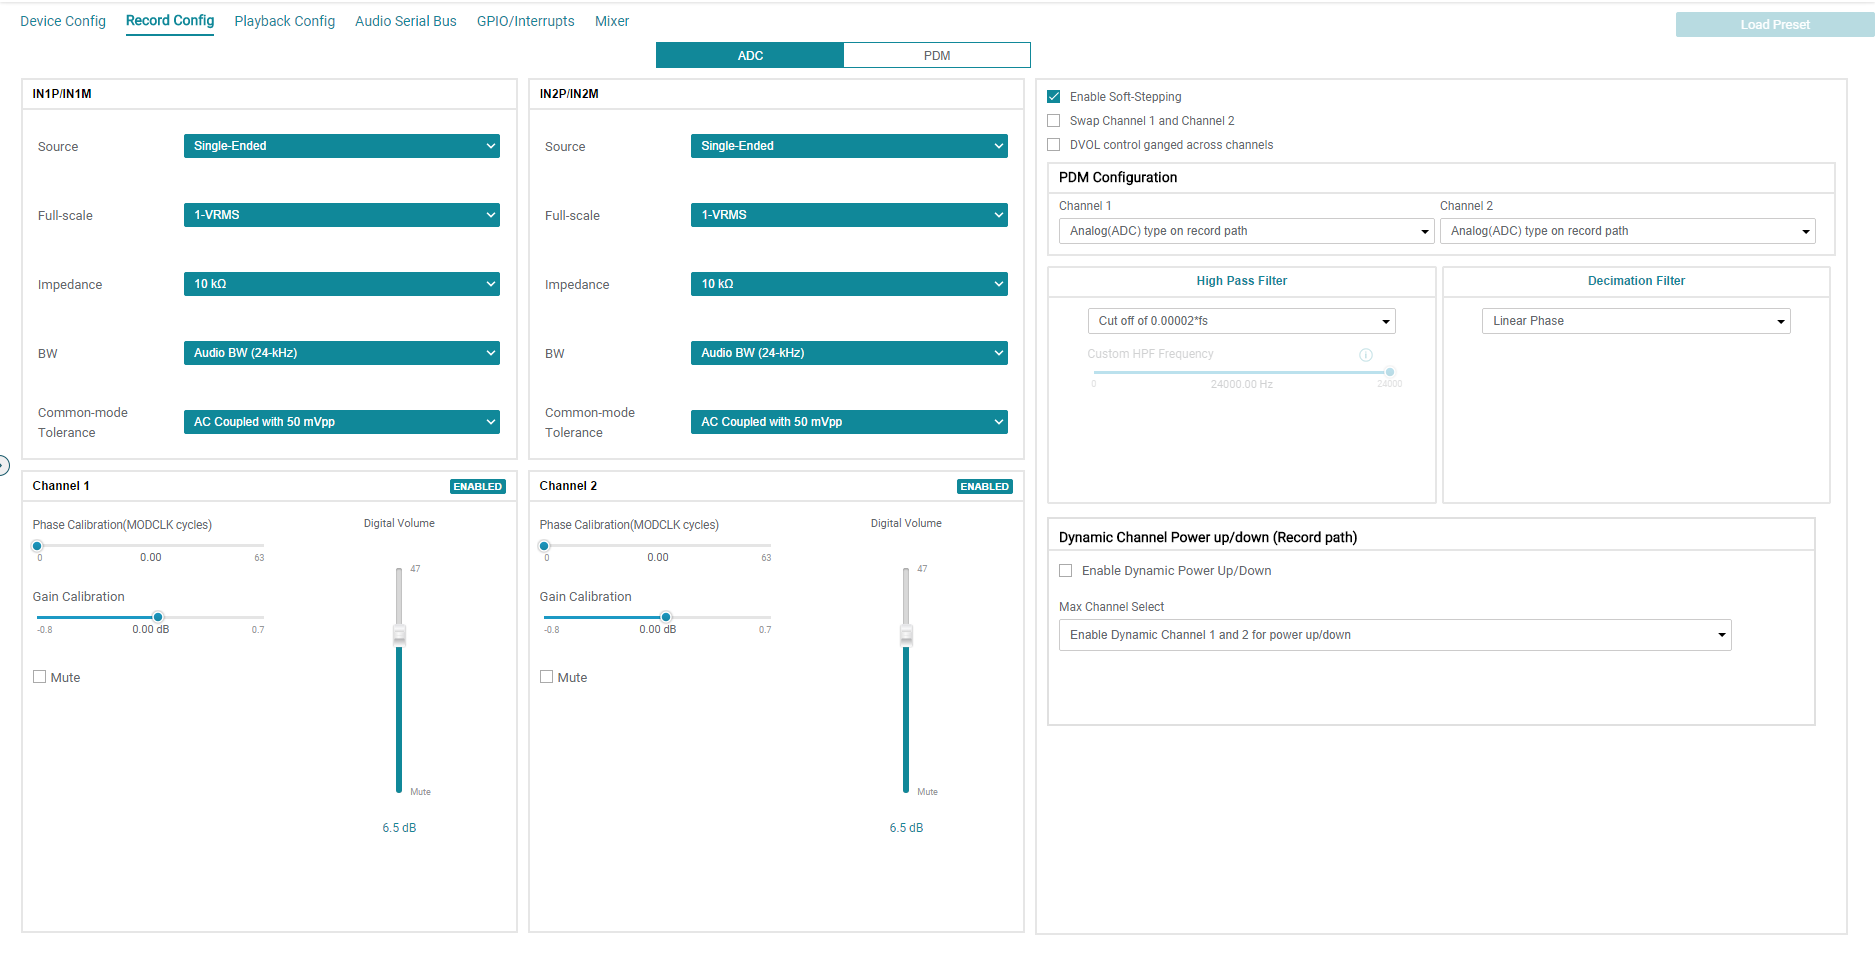
Task: Click Channel 1 ENABLED badge
Action: click(x=478, y=487)
